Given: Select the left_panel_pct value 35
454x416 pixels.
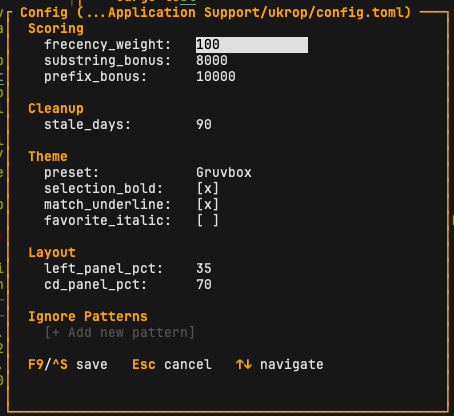Looking at the screenshot, I should pos(204,269).
